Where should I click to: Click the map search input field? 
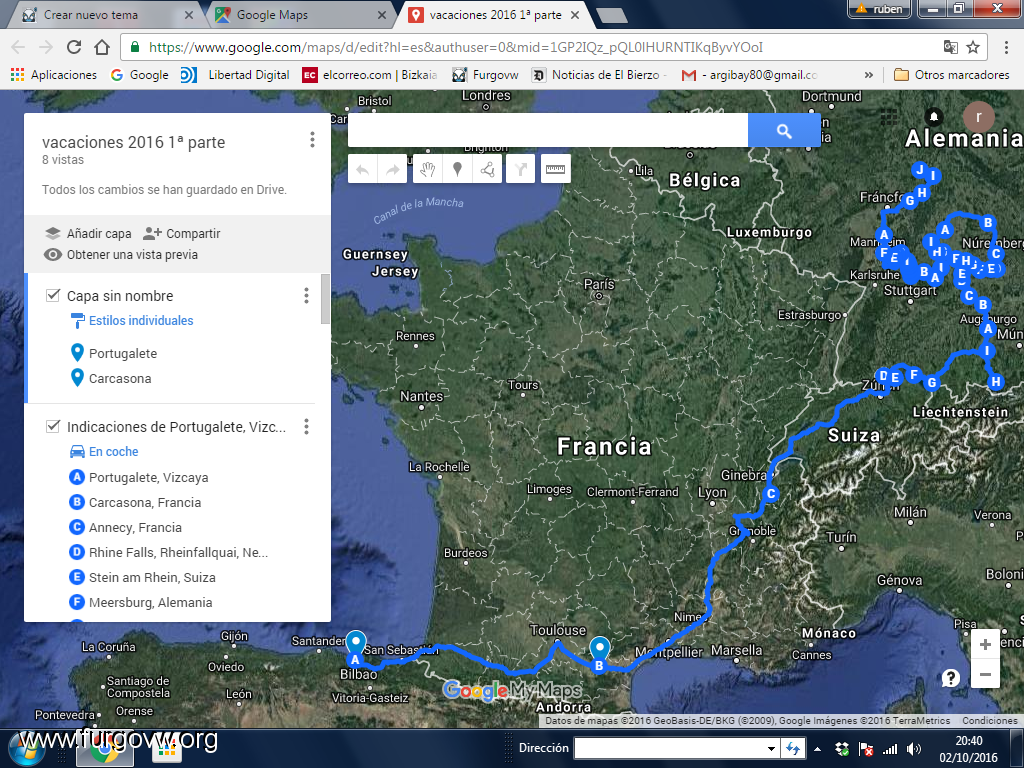point(548,131)
